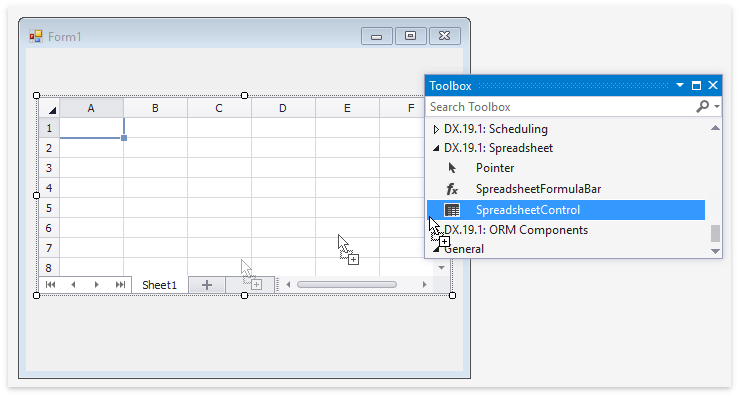Image resolution: width=739 pixels, height=397 pixels.
Task: Expand the DX.19.1: Scheduling group
Action: click(436, 129)
